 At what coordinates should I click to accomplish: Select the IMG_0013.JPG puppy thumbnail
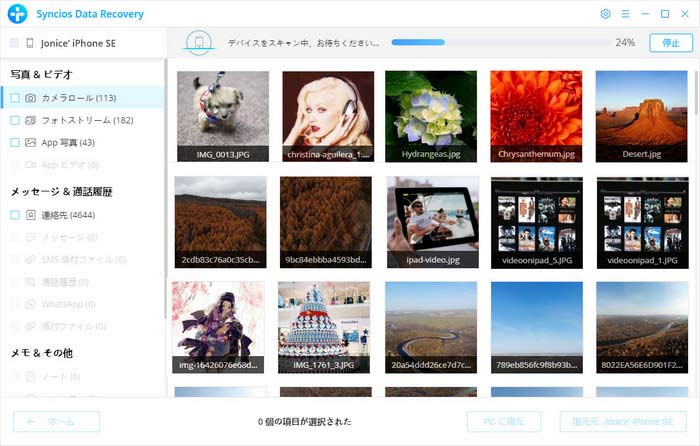pyautogui.click(x=223, y=116)
